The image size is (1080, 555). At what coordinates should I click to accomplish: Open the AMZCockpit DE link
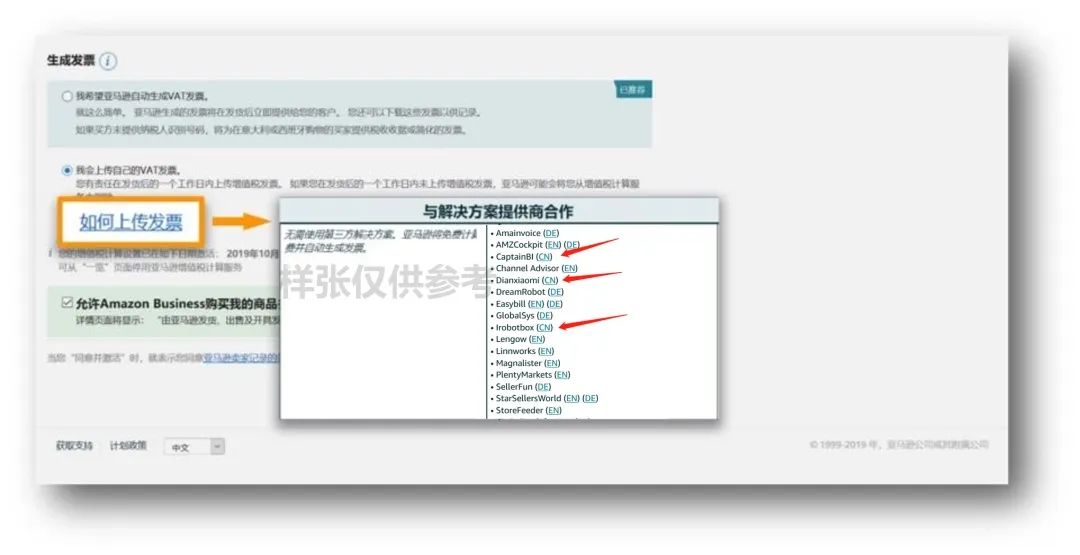point(572,245)
